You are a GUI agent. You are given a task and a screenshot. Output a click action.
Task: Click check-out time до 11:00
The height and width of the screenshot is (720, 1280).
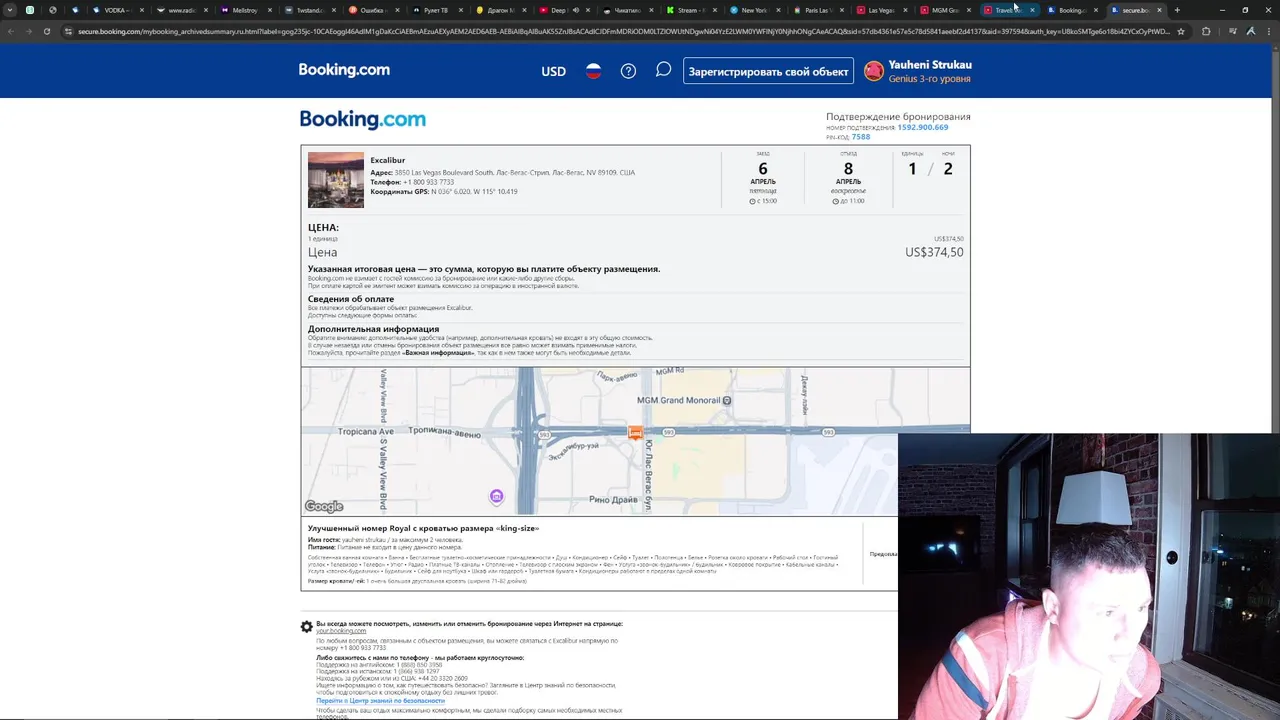[847, 201]
